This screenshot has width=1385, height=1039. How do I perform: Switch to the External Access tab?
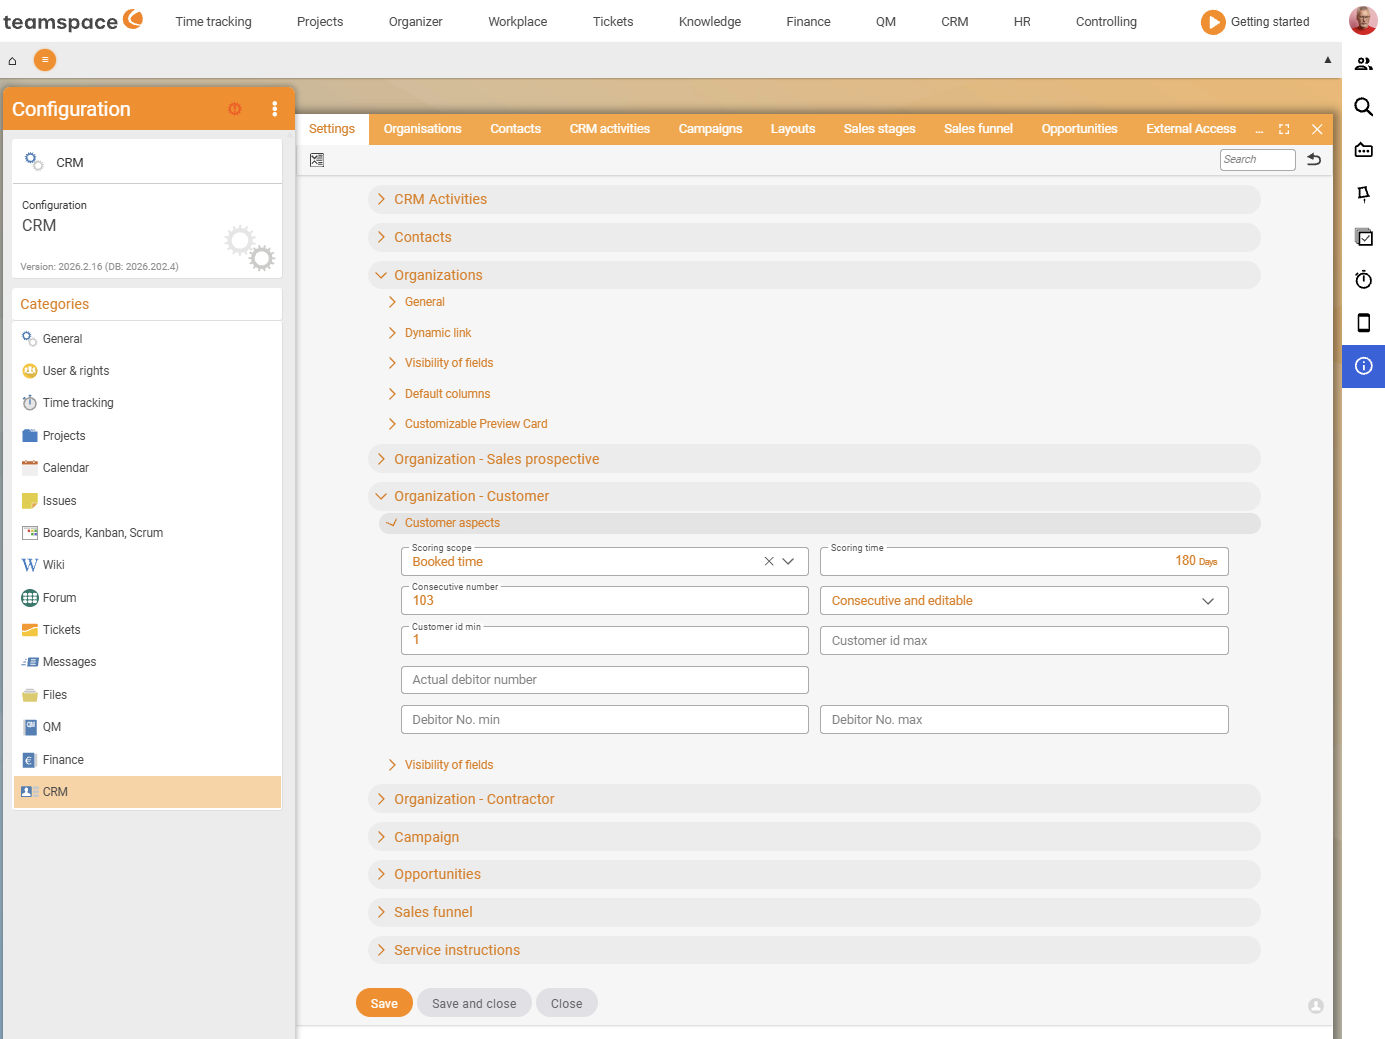coord(1191,129)
